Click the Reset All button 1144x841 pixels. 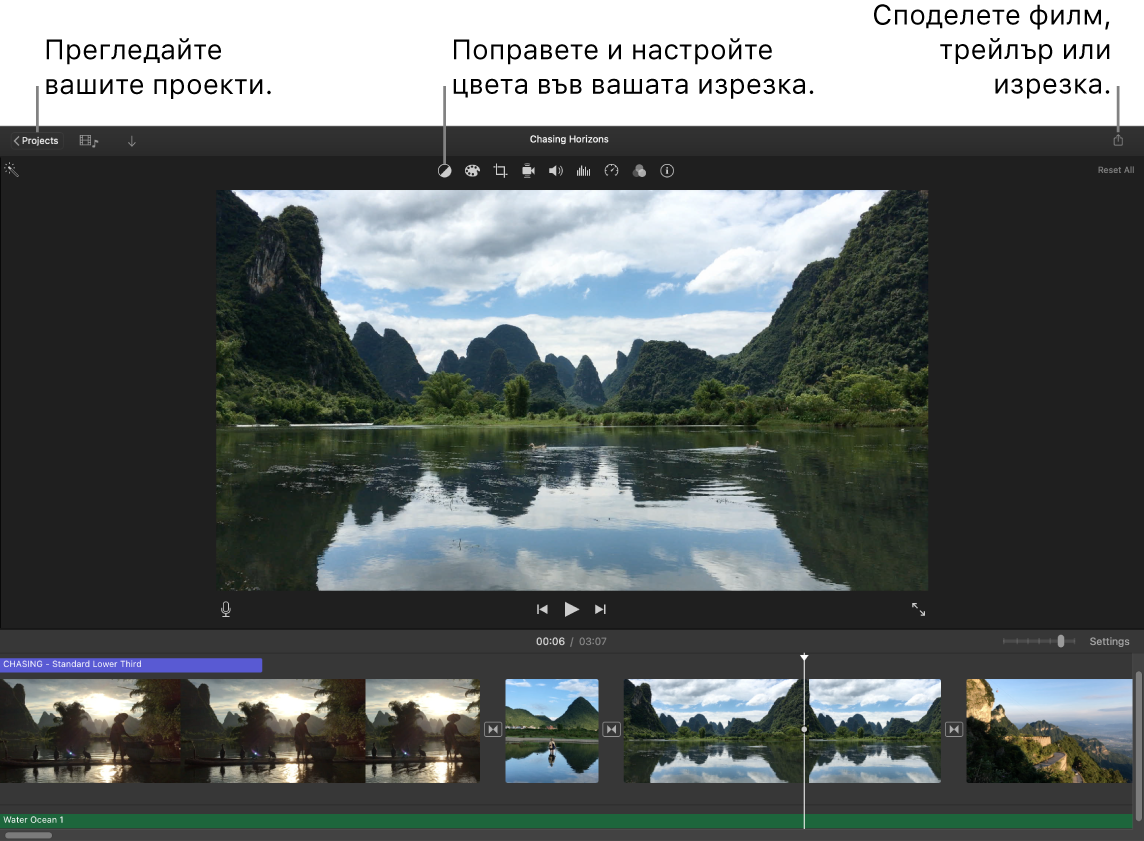pyautogui.click(x=1115, y=169)
